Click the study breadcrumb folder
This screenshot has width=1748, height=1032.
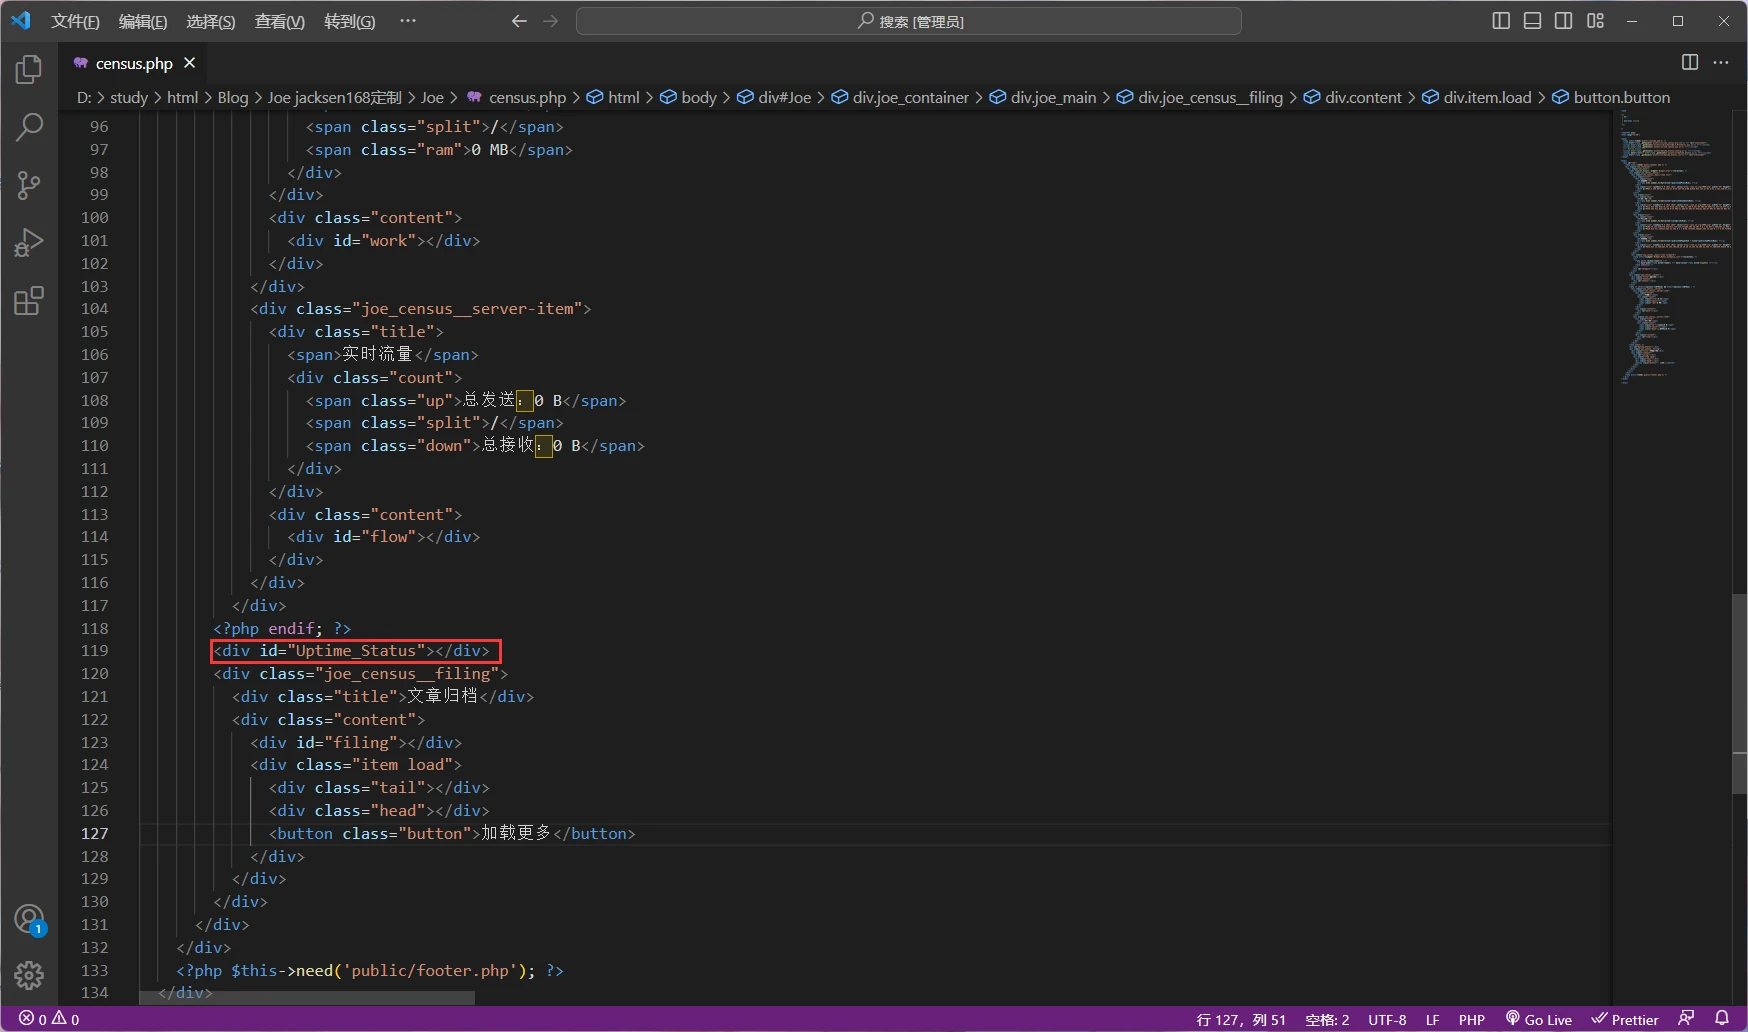(x=128, y=97)
